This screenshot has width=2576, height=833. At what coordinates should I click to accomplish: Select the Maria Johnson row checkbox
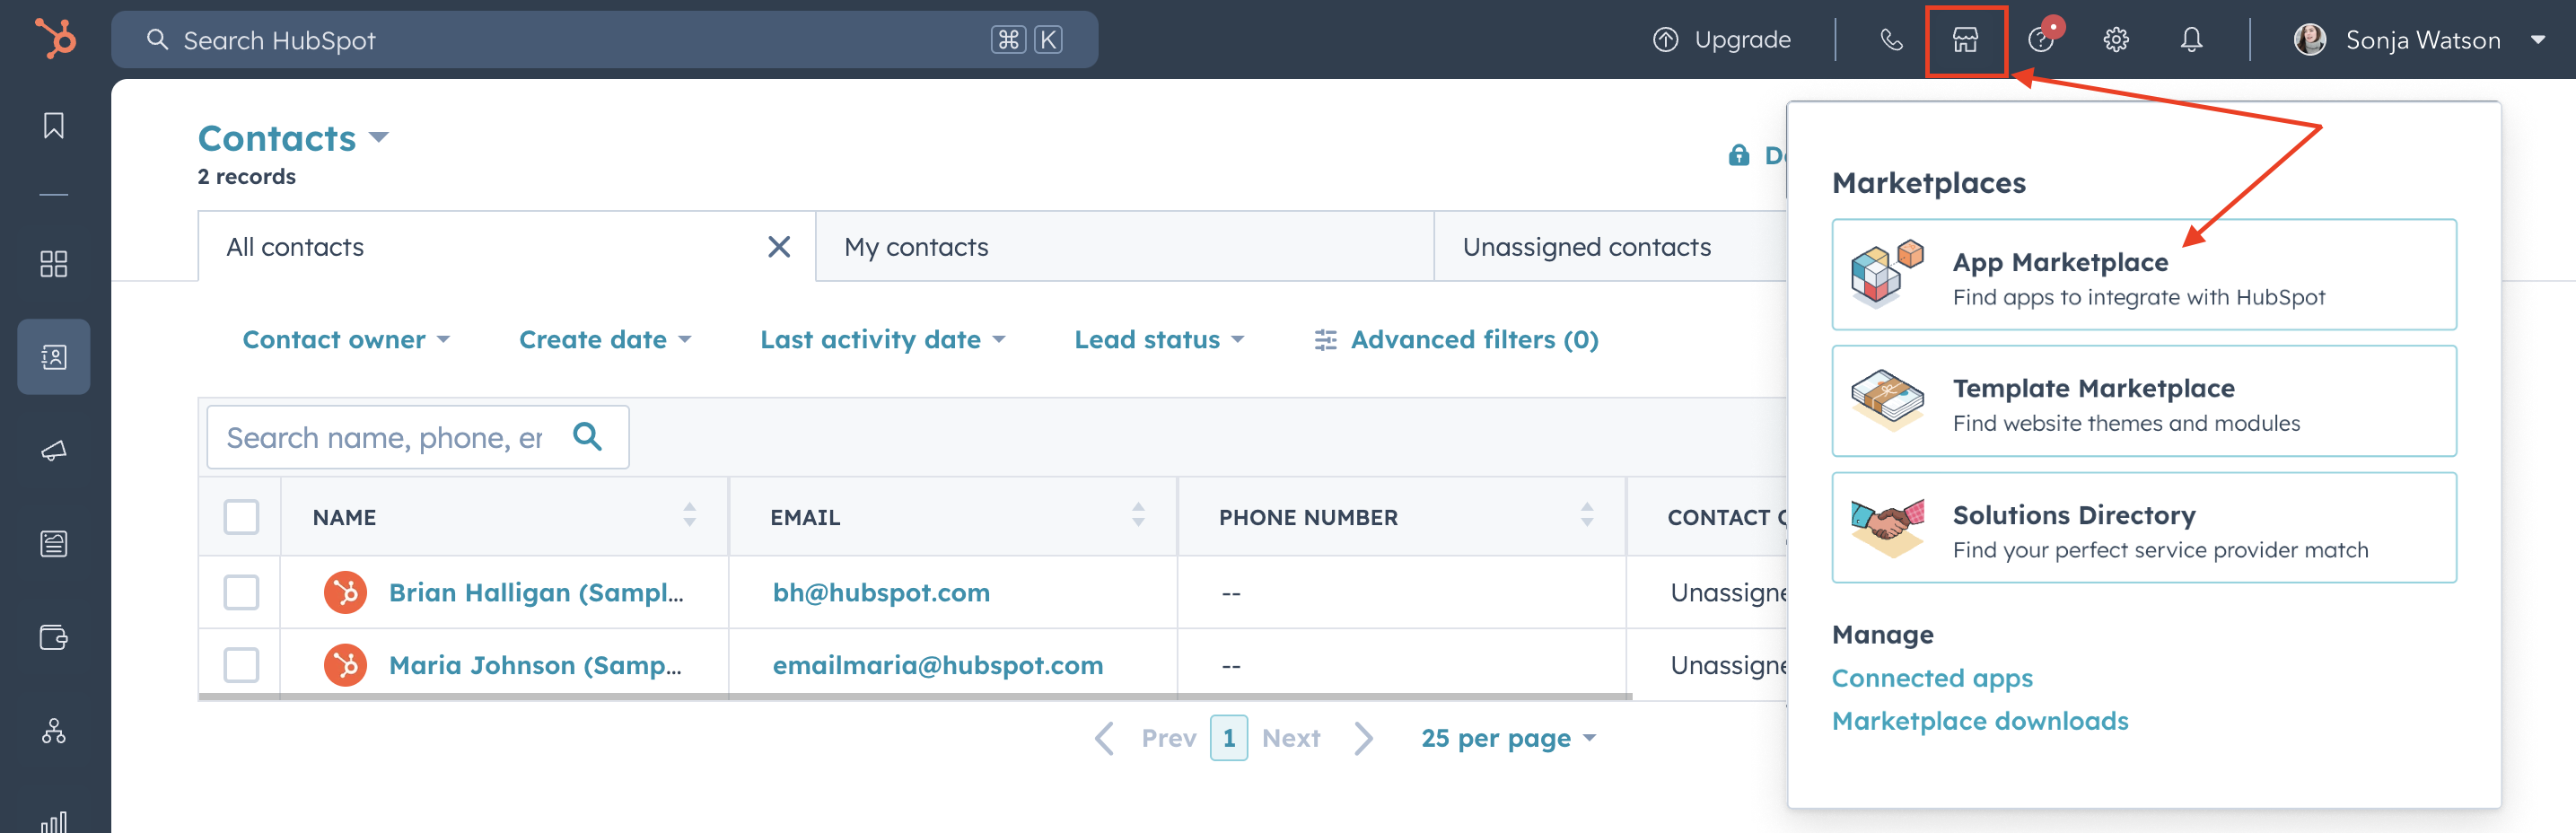[241, 665]
